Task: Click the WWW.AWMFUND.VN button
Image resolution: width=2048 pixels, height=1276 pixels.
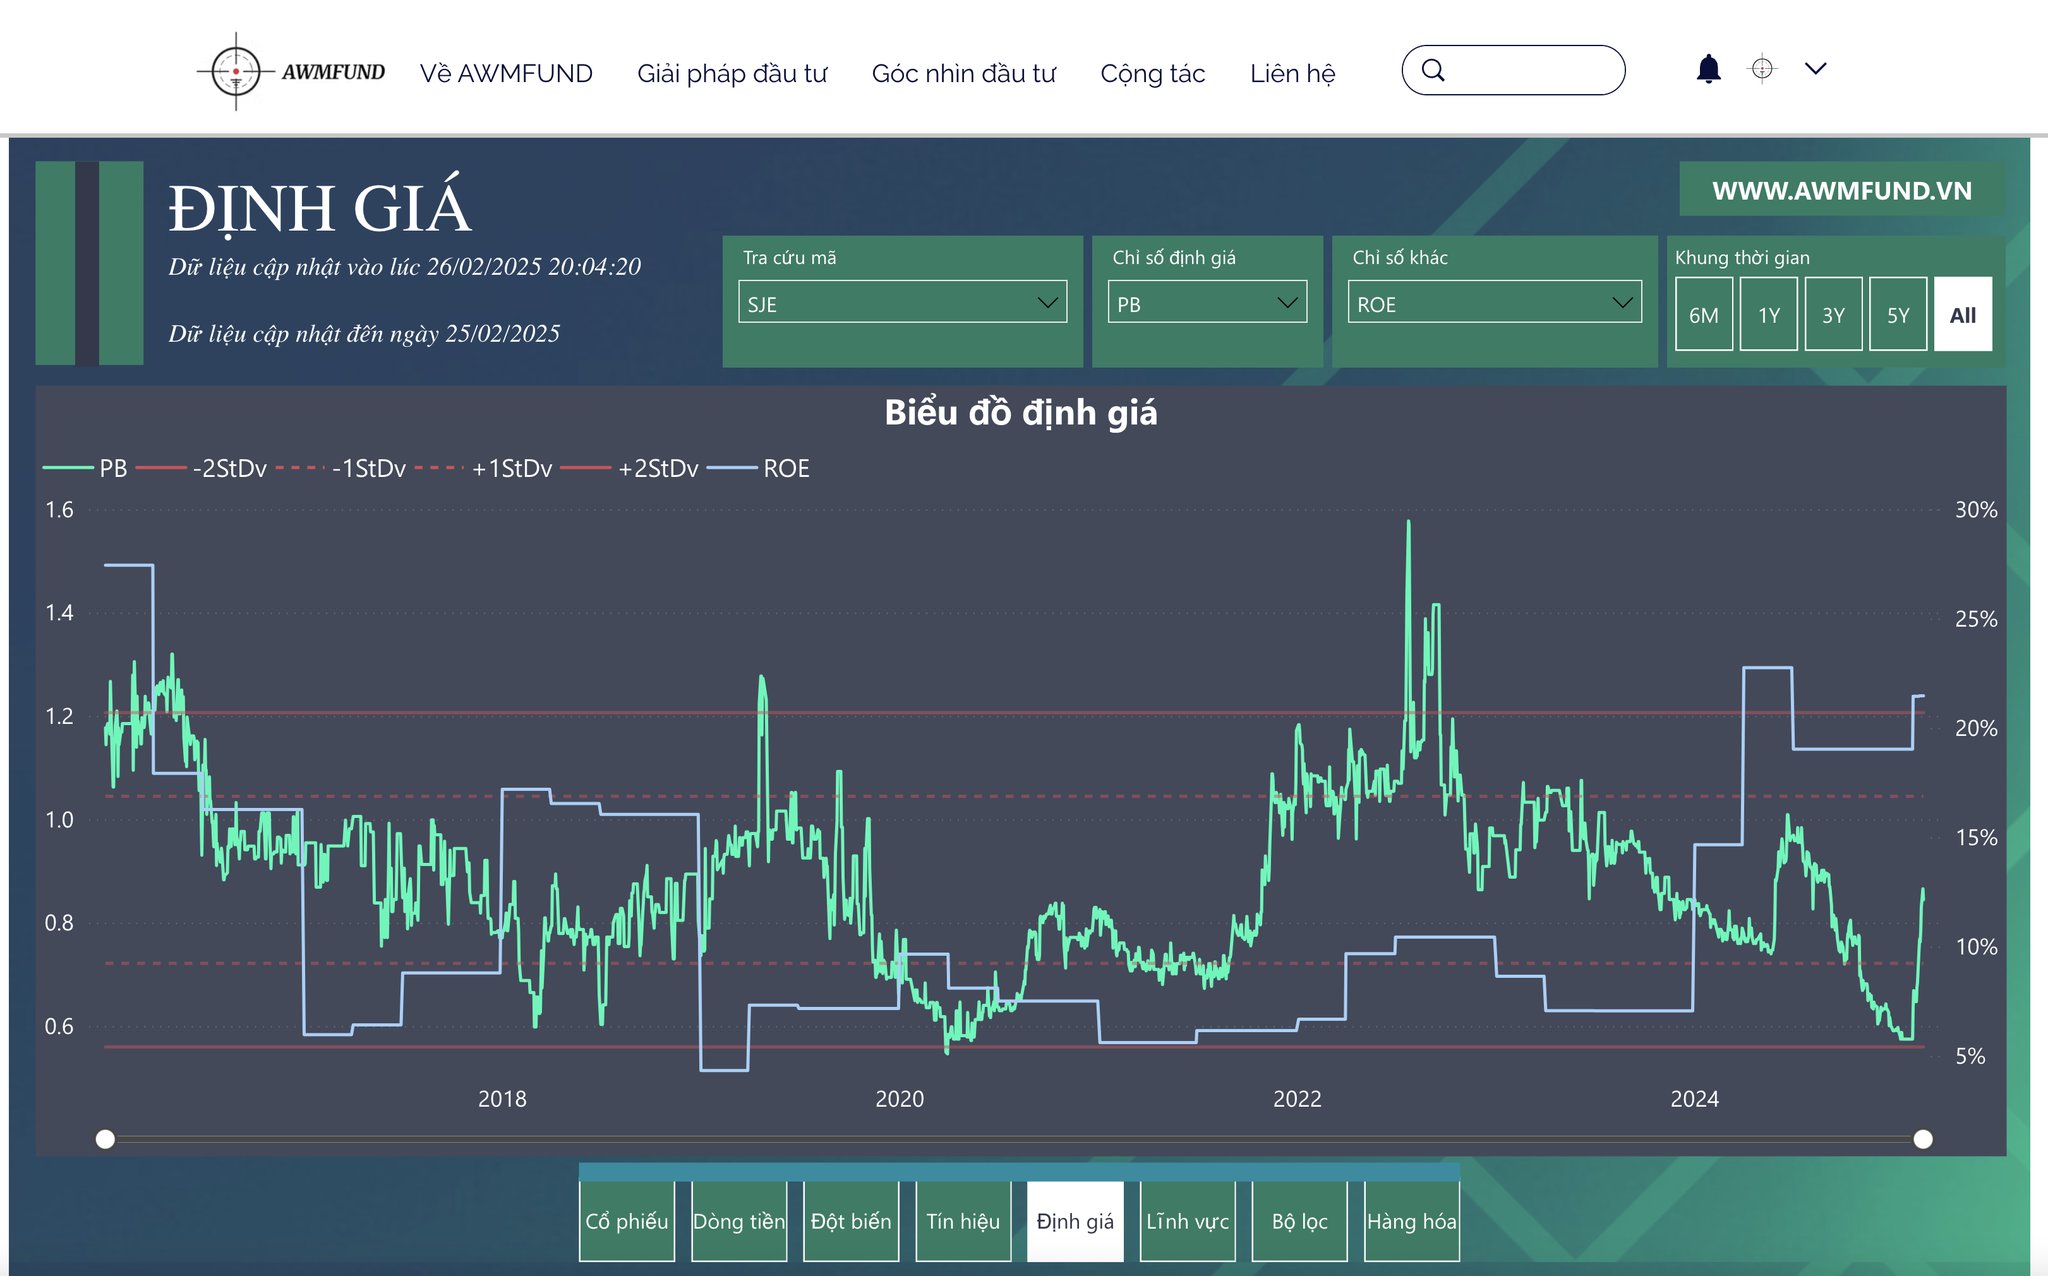Action: [1841, 190]
